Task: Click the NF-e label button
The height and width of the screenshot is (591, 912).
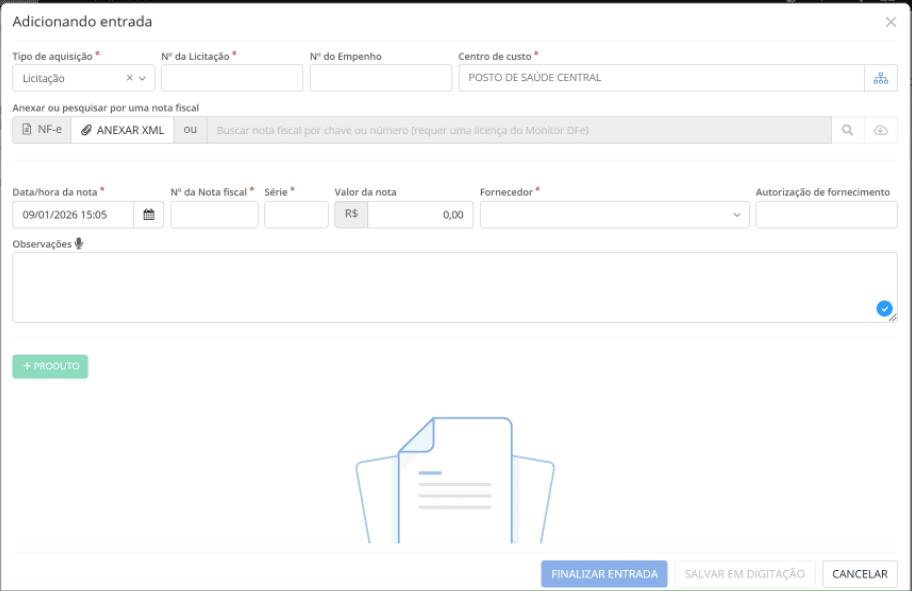Action: tap(42, 130)
